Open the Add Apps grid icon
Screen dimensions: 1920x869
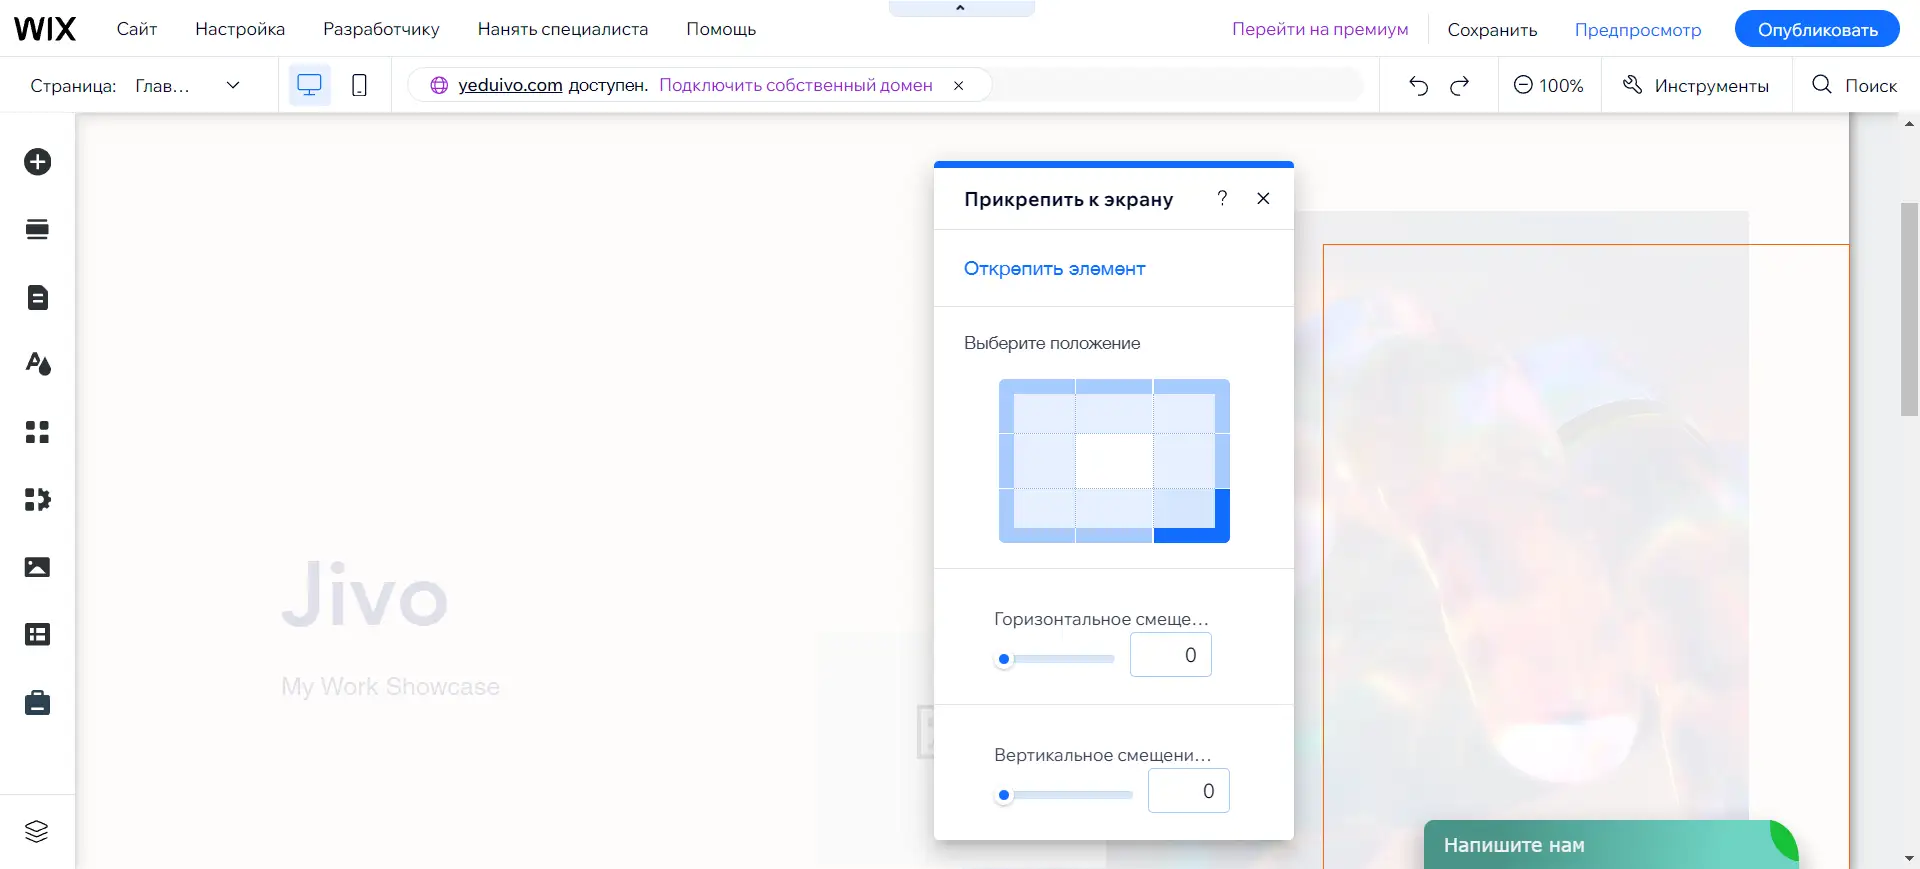38,432
